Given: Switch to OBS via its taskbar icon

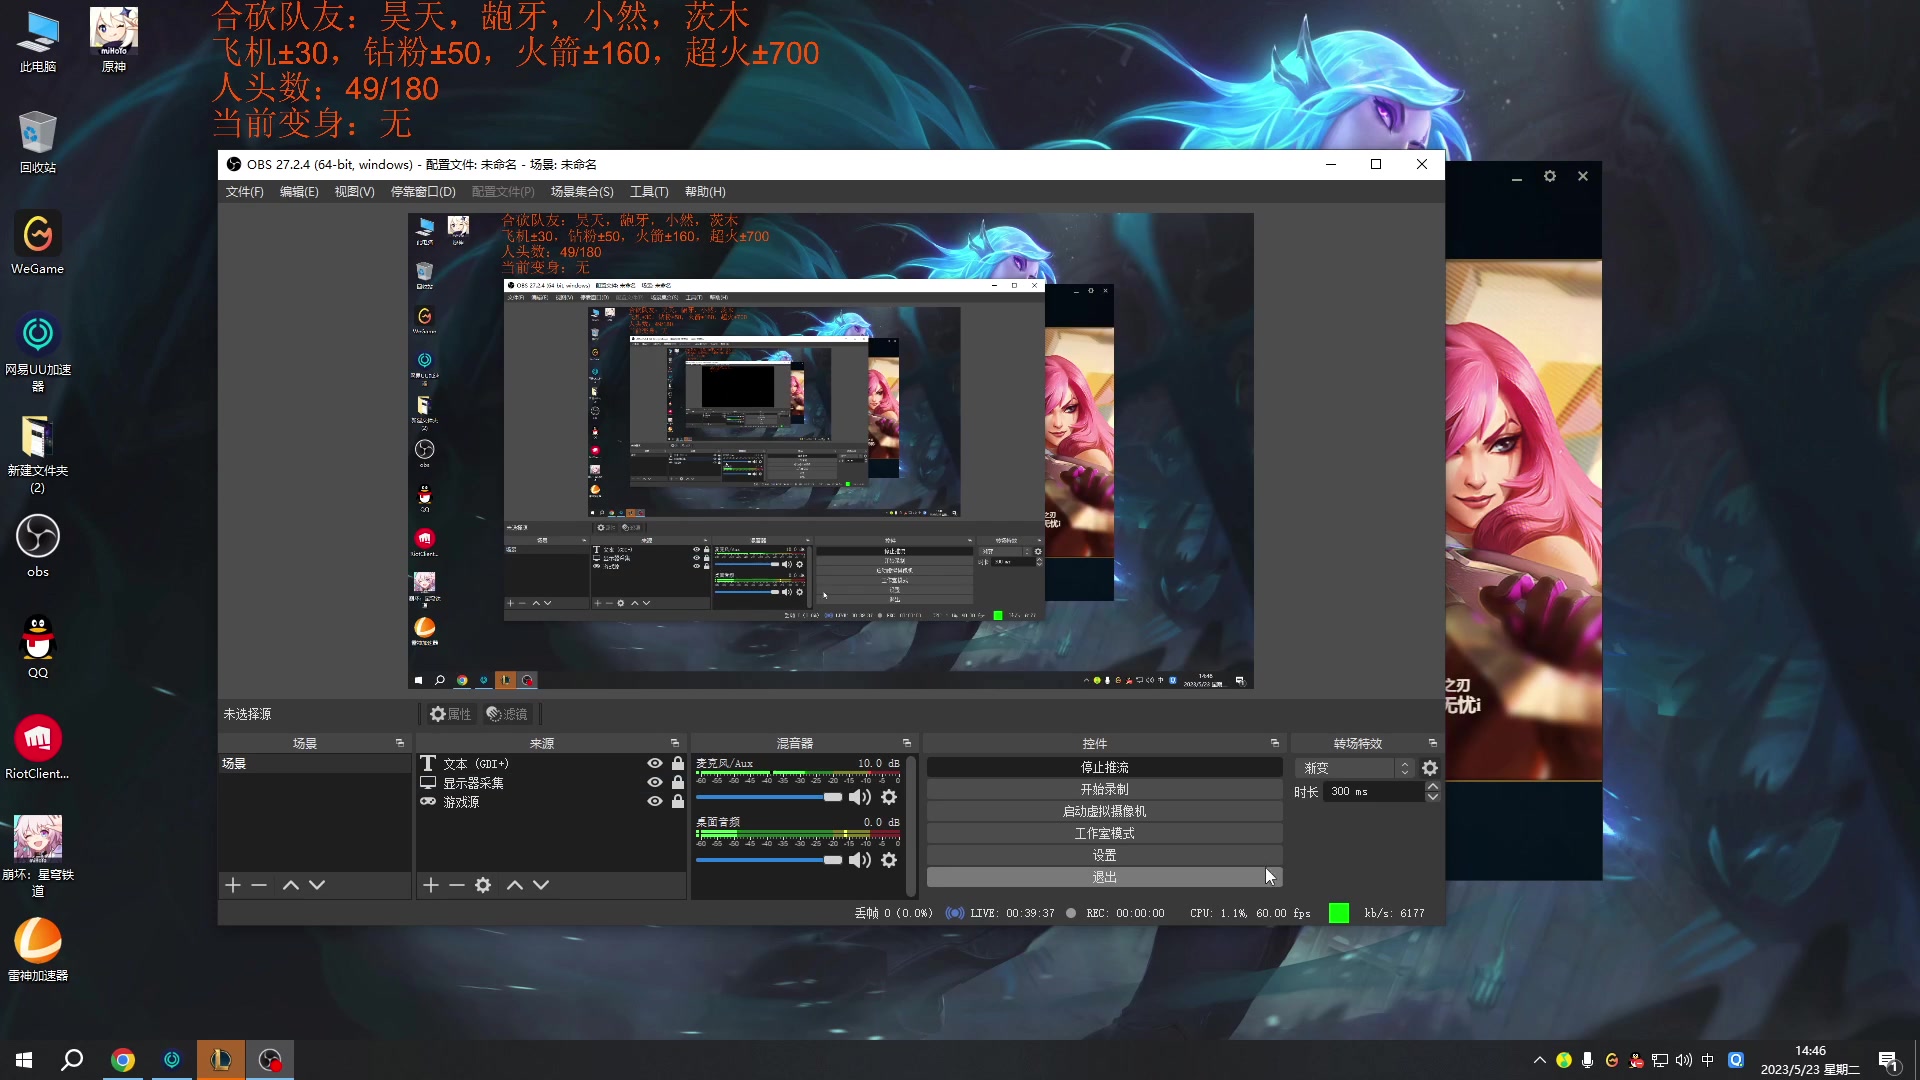Looking at the screenshot, I should [x=270, y=1060].
